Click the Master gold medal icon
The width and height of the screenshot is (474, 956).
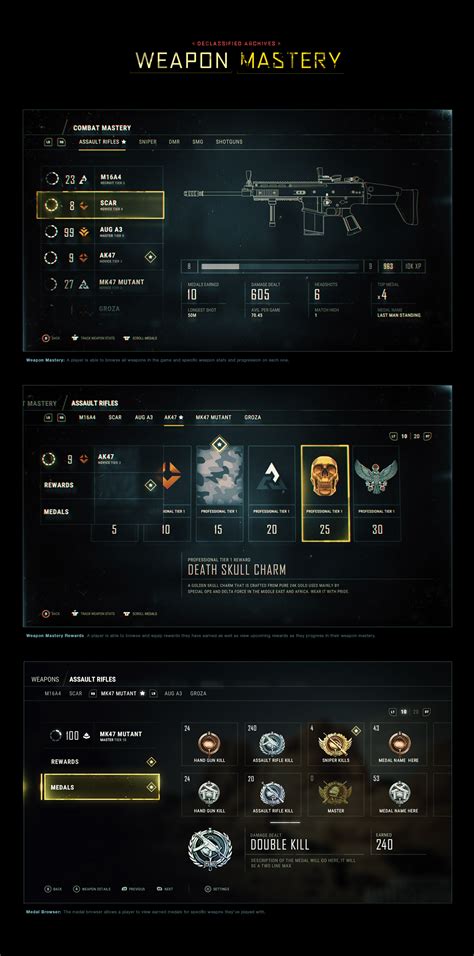click(x=335, y=792)
